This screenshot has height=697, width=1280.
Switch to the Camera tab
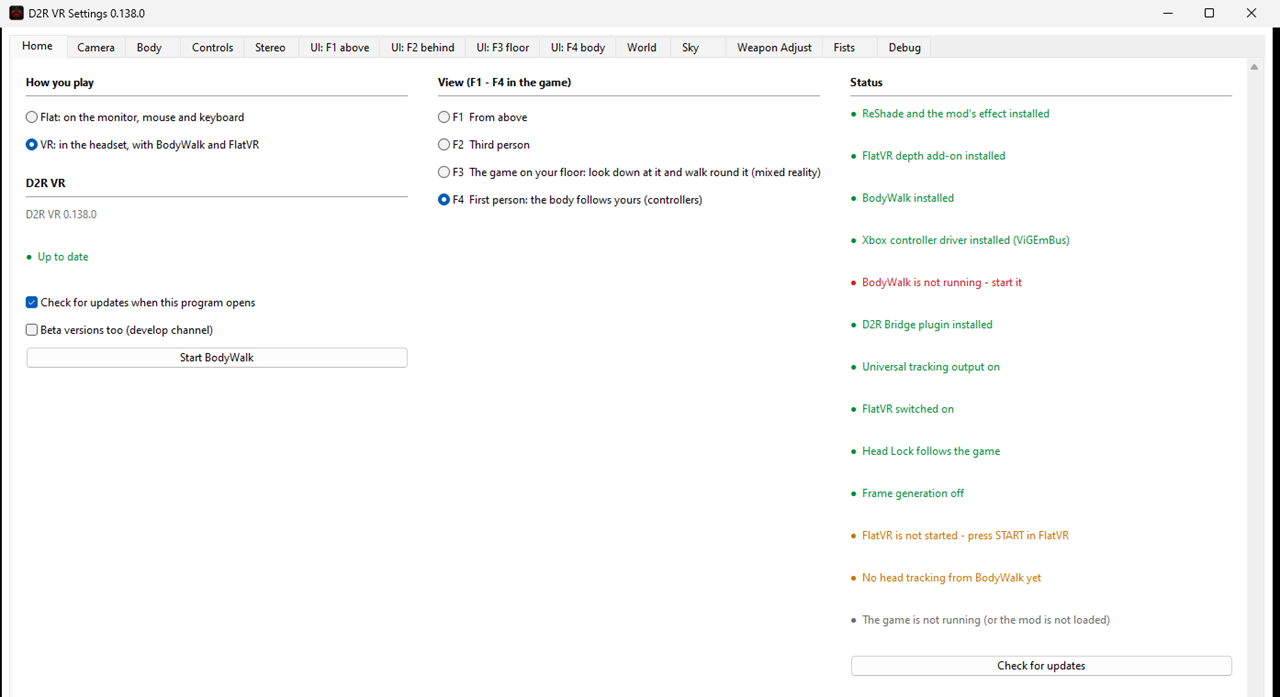point(96,47)
